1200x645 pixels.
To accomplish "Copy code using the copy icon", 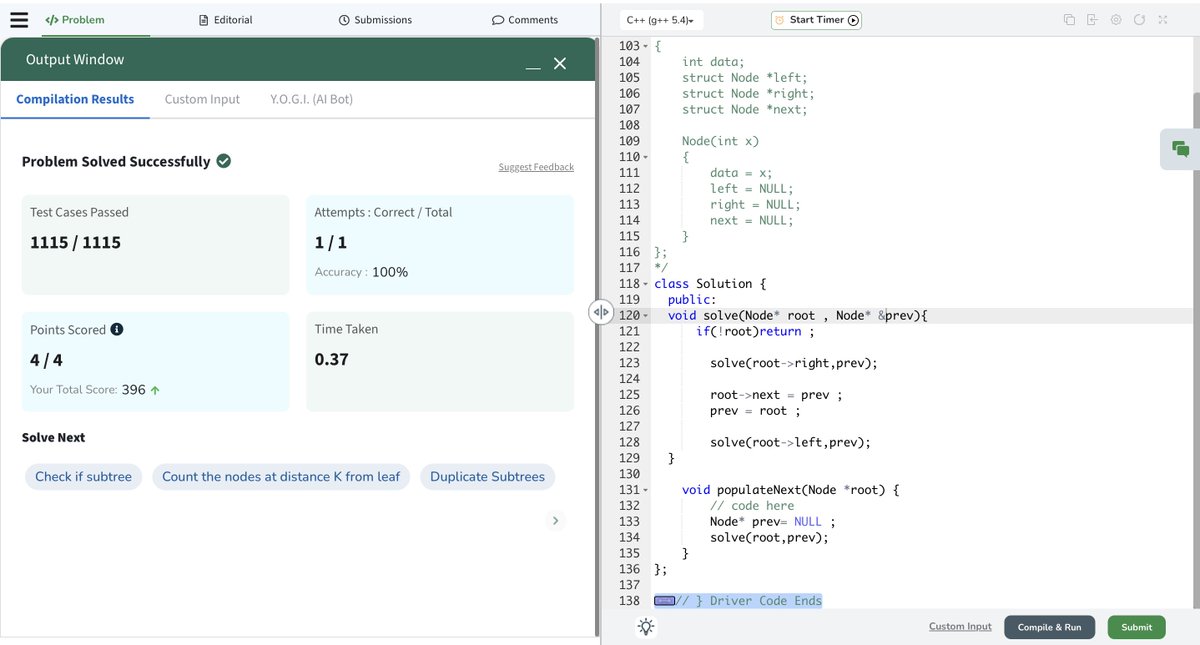I will (x=1069, y=20).
